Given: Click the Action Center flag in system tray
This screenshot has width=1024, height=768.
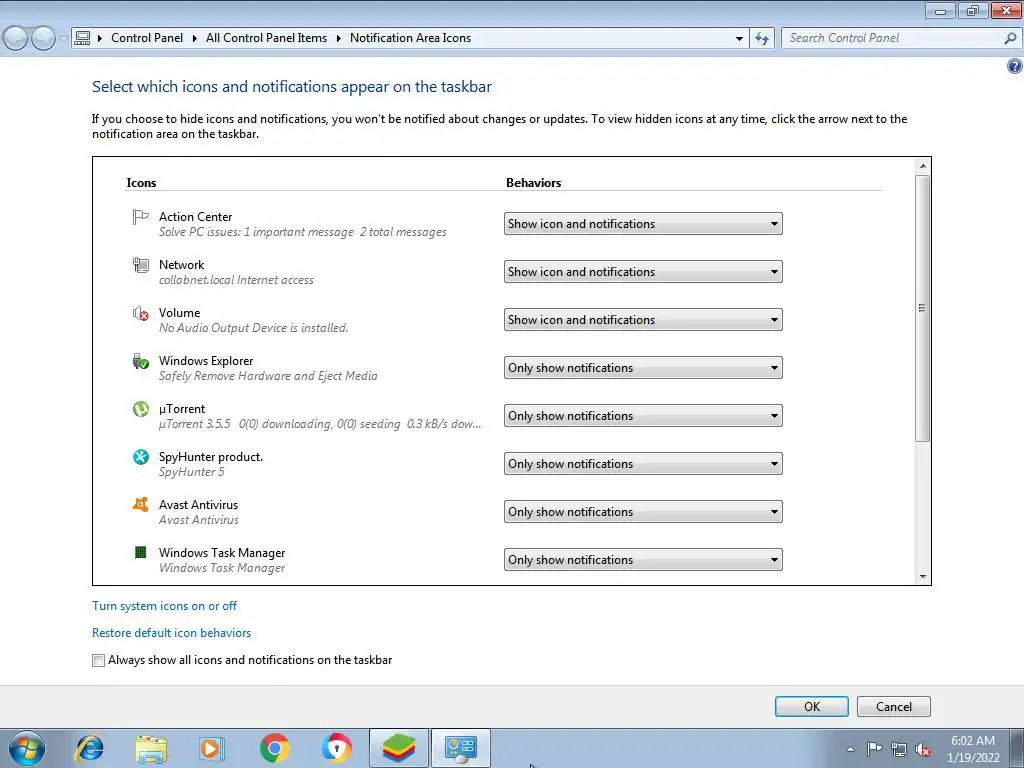Looking at the screenshot, I should pyautogui.click(x=874, y=749).
